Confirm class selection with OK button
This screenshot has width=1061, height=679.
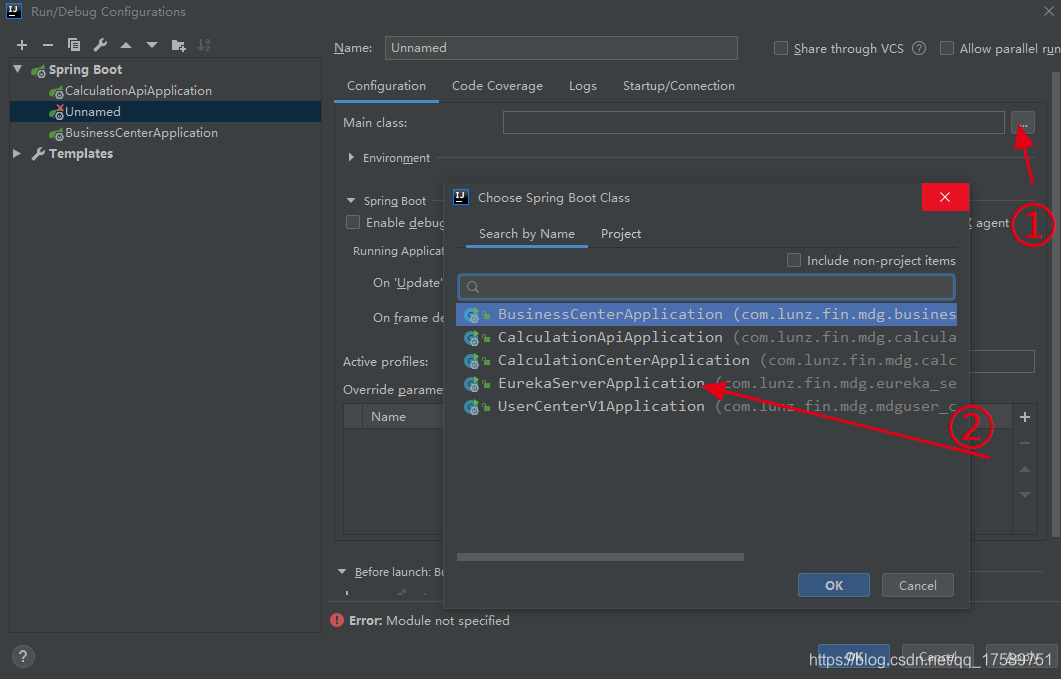(834, 586)
